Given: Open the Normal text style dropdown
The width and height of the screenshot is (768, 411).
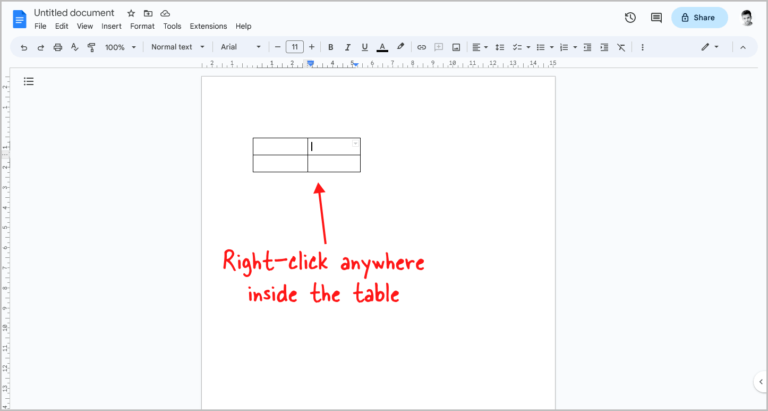Looking at the screenshot, I should (177, 47).
